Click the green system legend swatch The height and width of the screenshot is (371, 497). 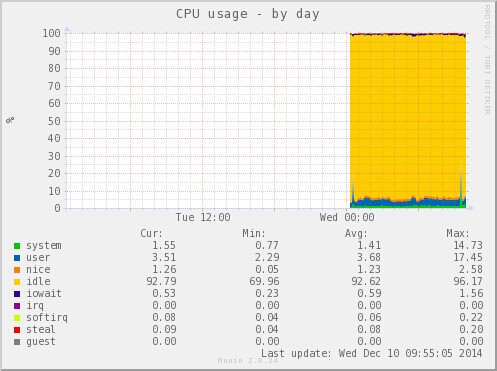pyautogui.click(x=17, y=246)
